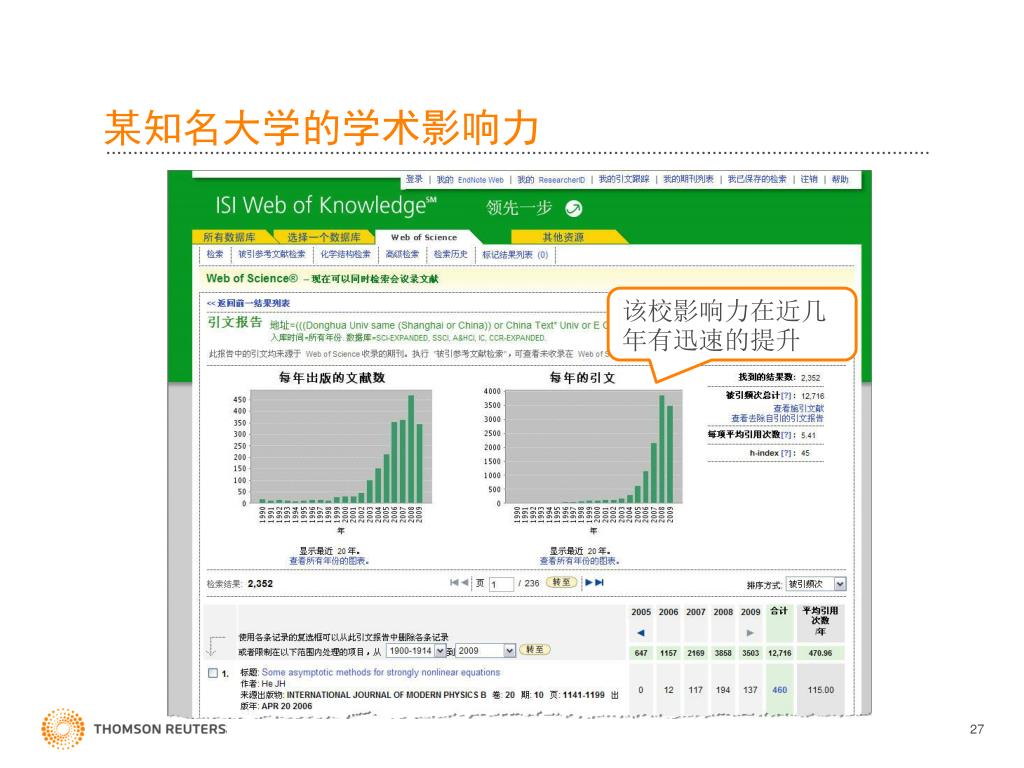Open 被引参考文献检索 menu item
The height and width of the screenshot is (768, 1024).
(x=272, y=255)
